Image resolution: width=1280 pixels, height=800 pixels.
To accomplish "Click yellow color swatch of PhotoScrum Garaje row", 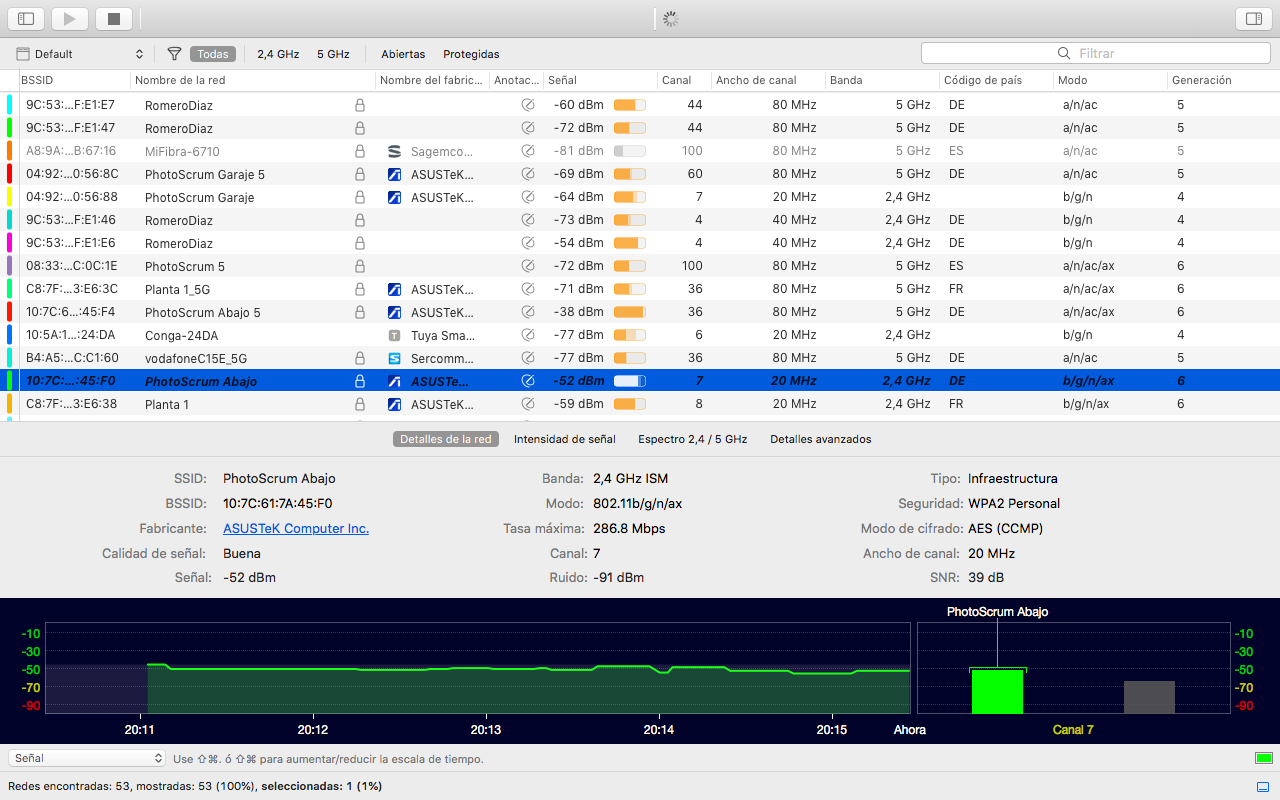I will coord(9,197).
